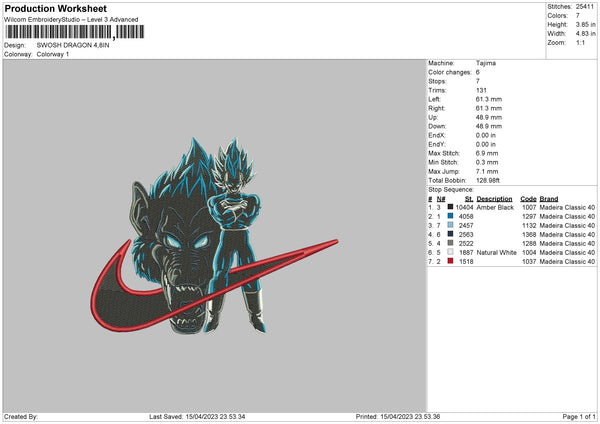The image size is (600, 424).
Task: Click the stitch count 1518
Action: coord(466,261)
